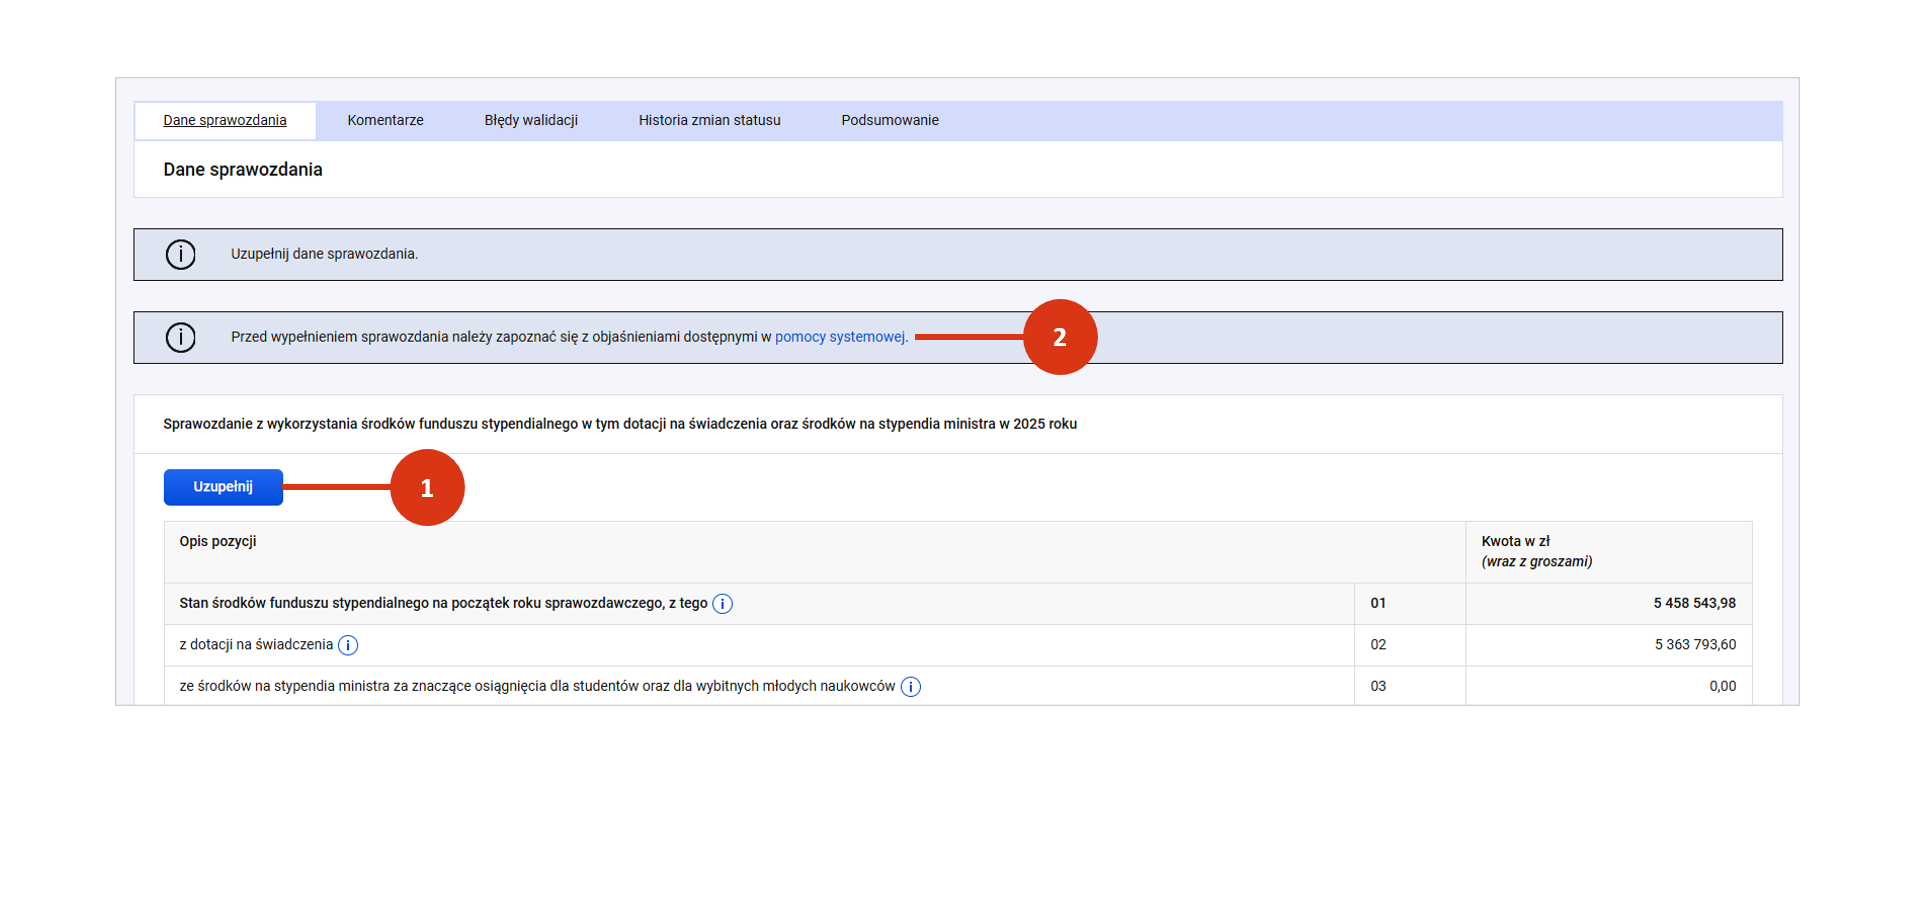This screenshot has height=898, width=1914.
Task: Click info icon beside 'Uzupełnij dane sprawozdania' message
Action: (181, 254)
